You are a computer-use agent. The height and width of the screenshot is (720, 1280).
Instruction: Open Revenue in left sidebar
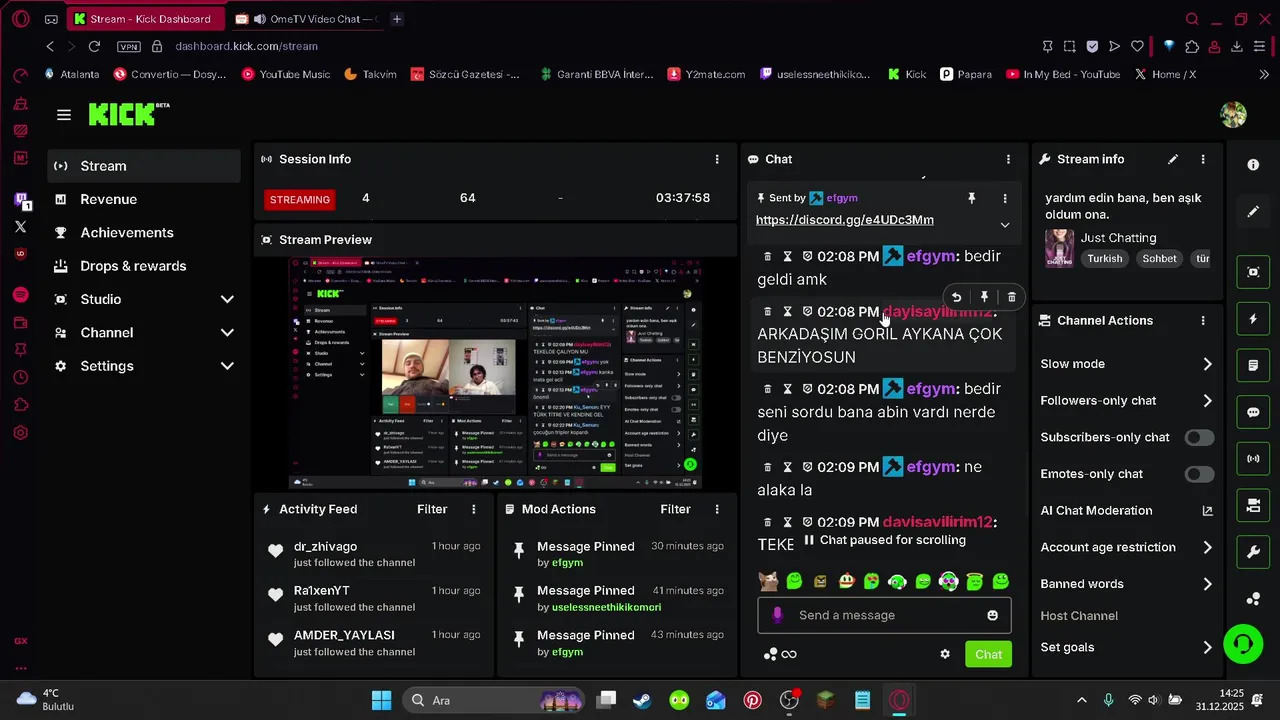(144, 199)
